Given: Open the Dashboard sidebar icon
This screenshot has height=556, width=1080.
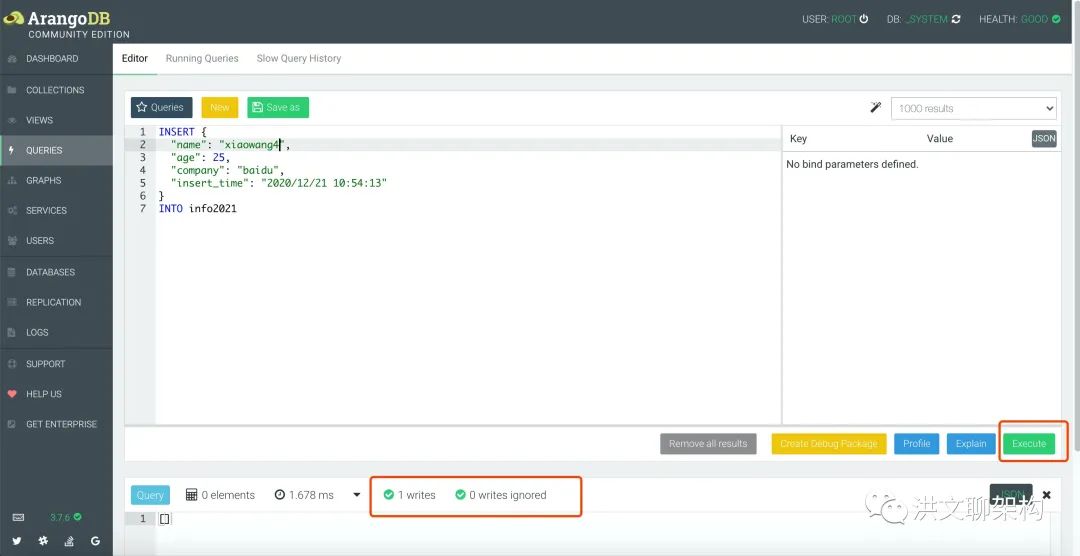Looking at the screenshot, I should coord(12,59).
